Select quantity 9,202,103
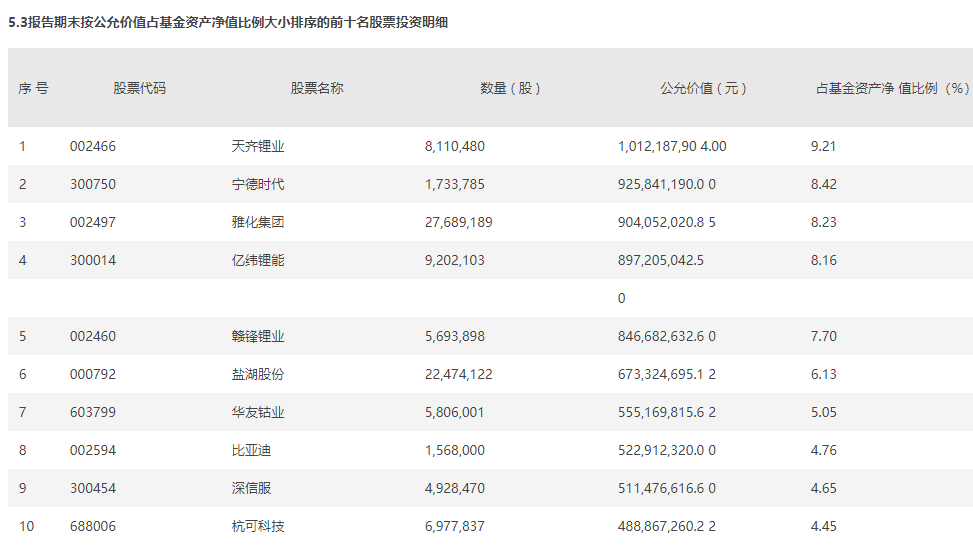Screen dimensions: 973x556 point(455,261)
